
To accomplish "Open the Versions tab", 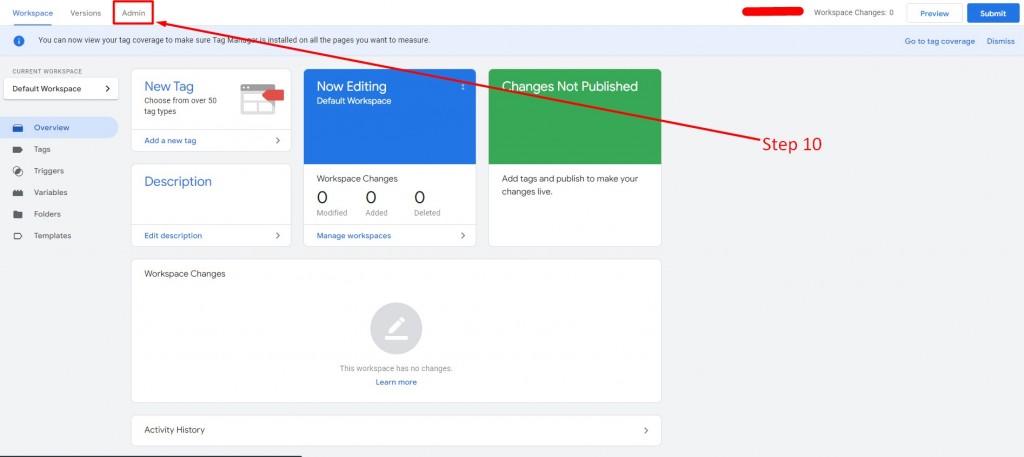I will (86, 13).
